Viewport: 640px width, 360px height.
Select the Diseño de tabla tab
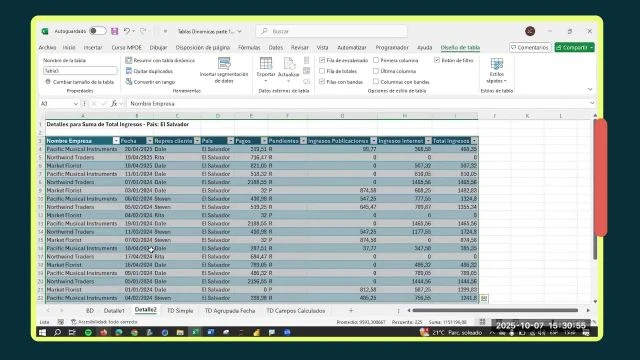460,47
